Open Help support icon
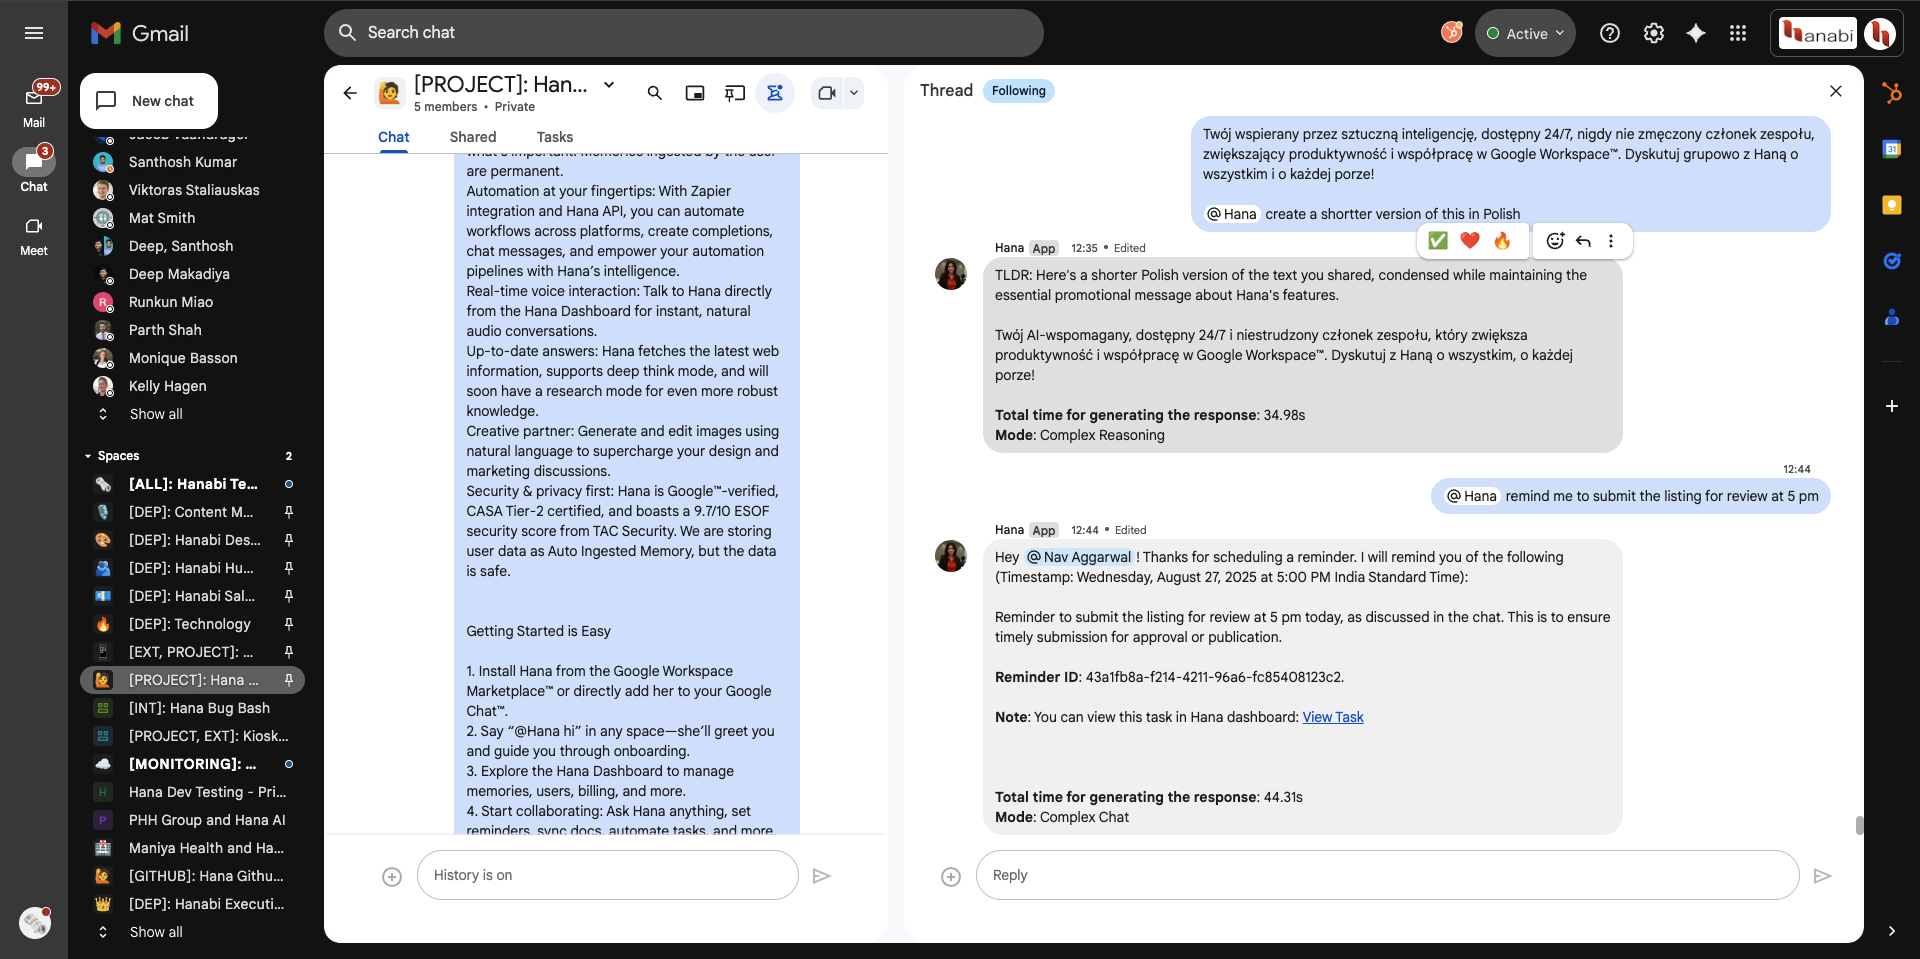Image resolution: width=1920 pixels, height=959 pixels. point(1610,33)
